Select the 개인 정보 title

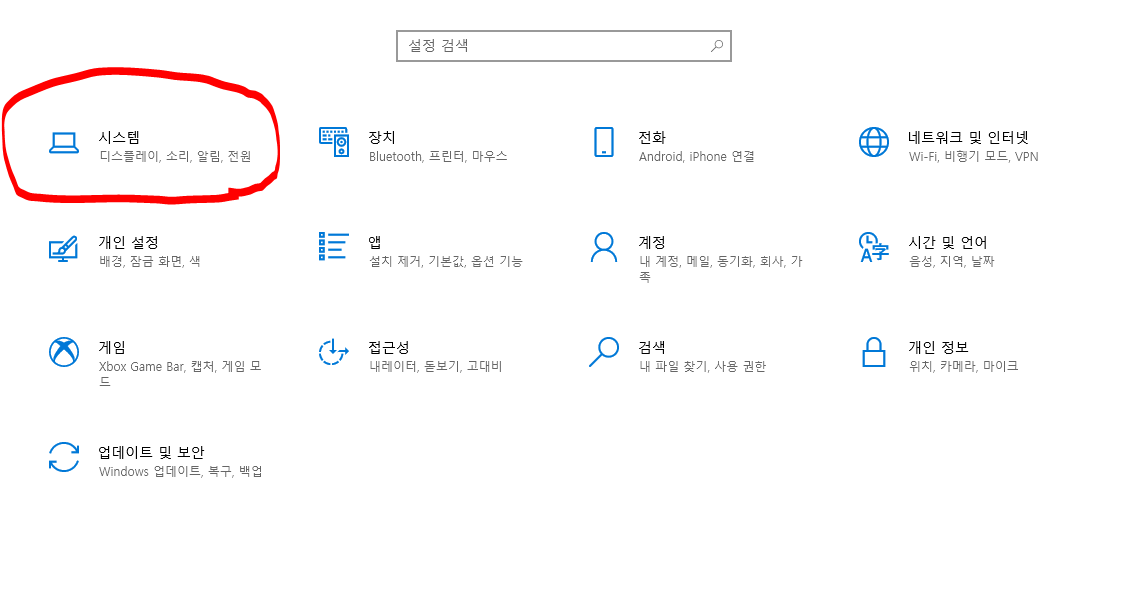click(x=938, y=348)
